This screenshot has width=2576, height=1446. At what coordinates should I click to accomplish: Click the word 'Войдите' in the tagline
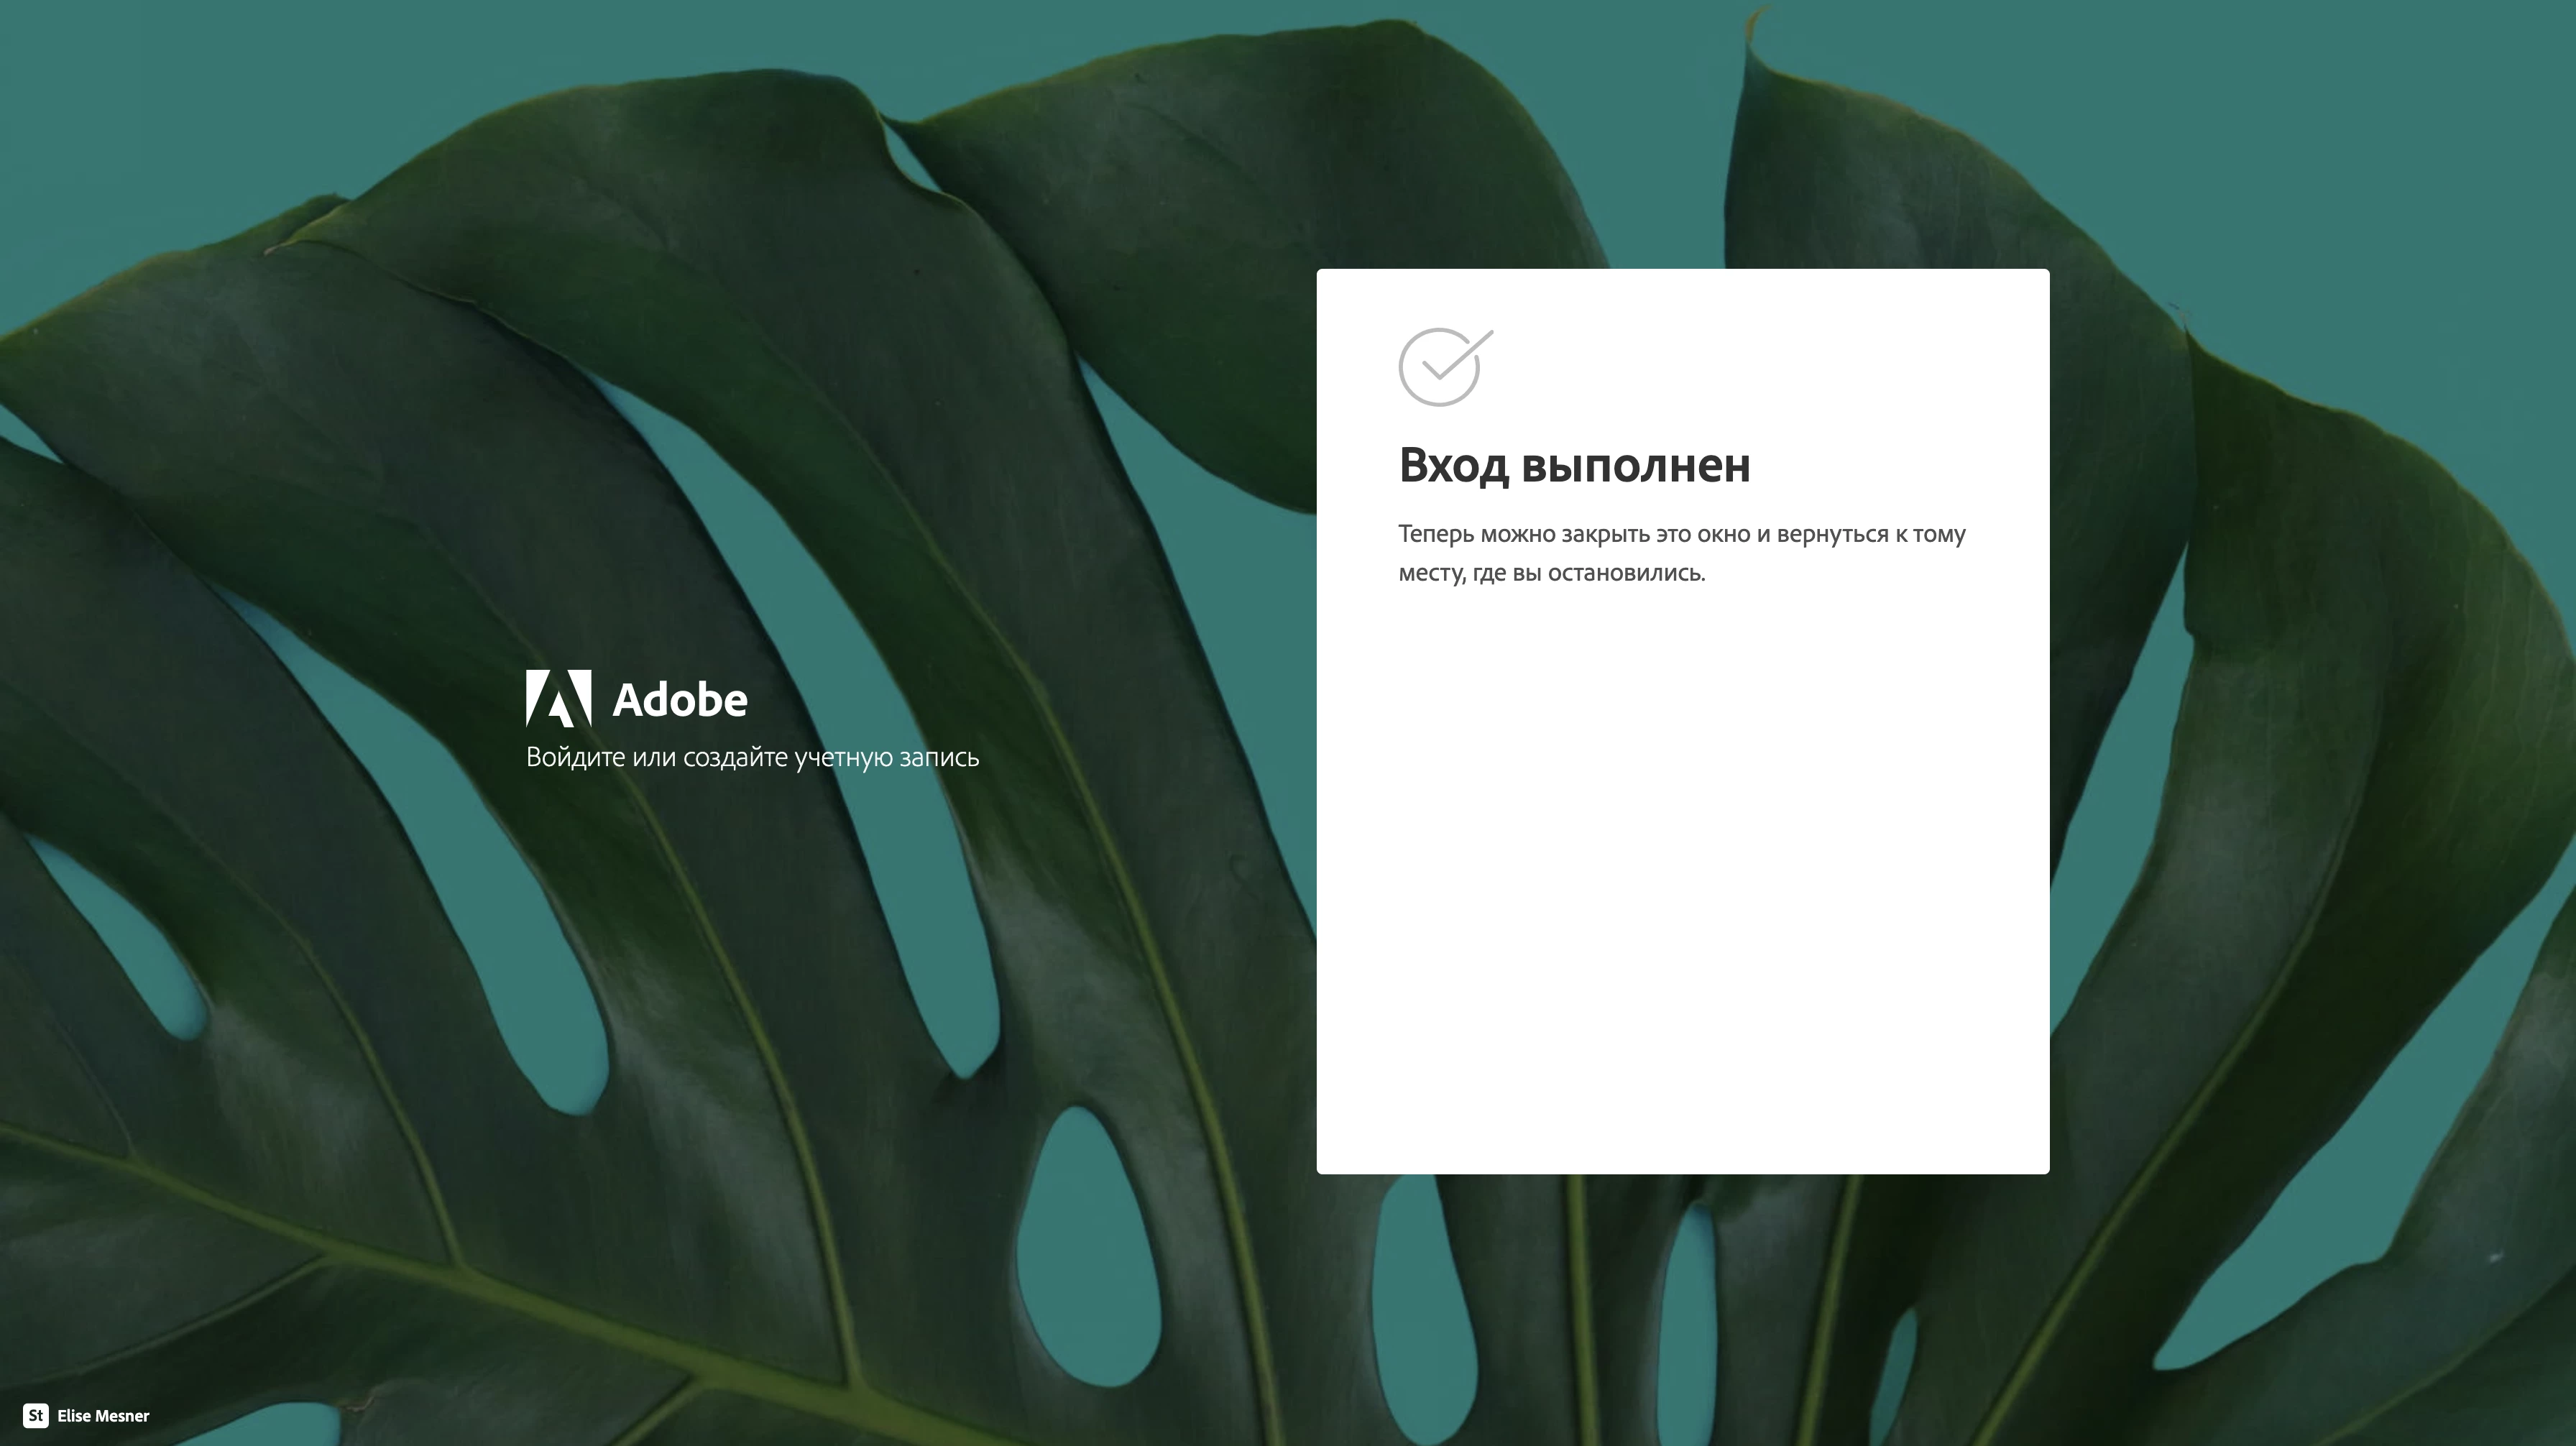pos(576,757)
